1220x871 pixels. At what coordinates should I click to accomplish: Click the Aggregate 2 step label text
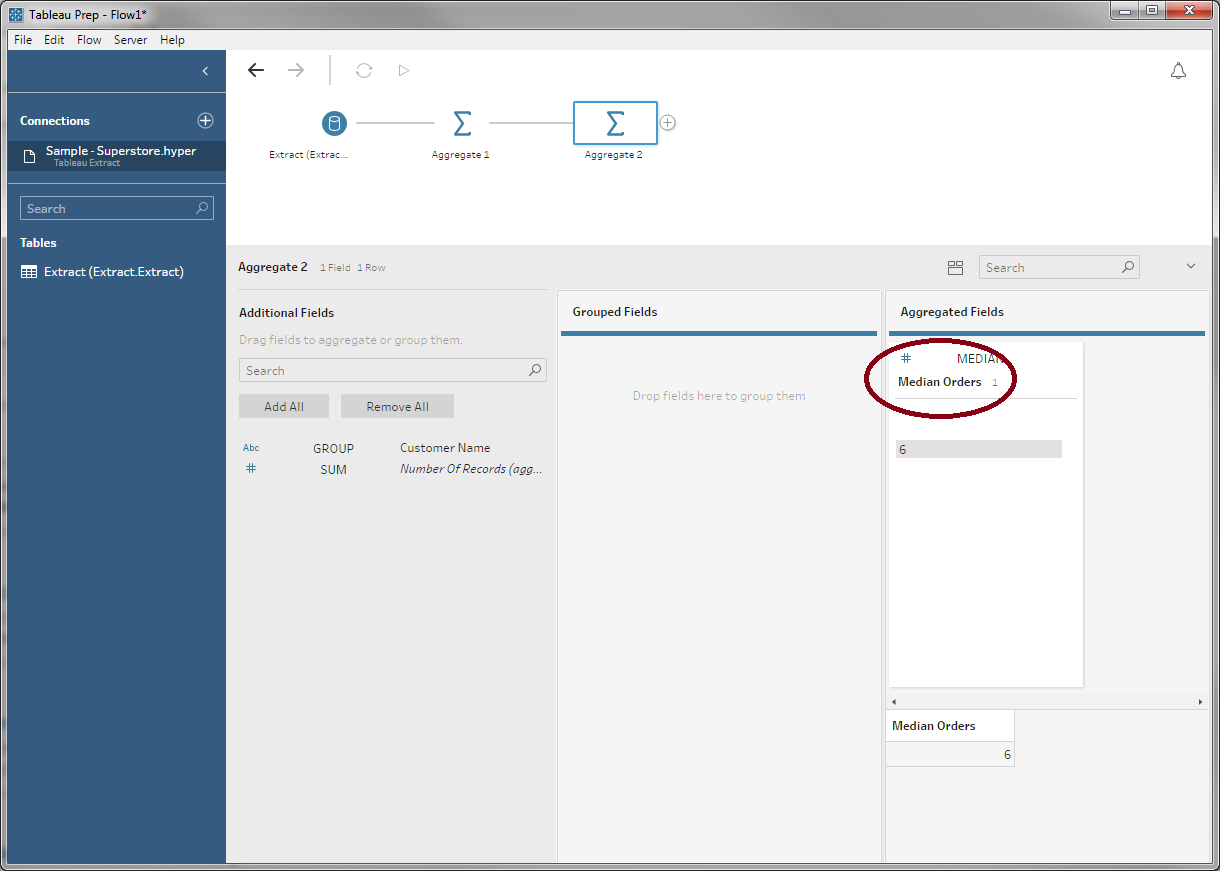614,155
